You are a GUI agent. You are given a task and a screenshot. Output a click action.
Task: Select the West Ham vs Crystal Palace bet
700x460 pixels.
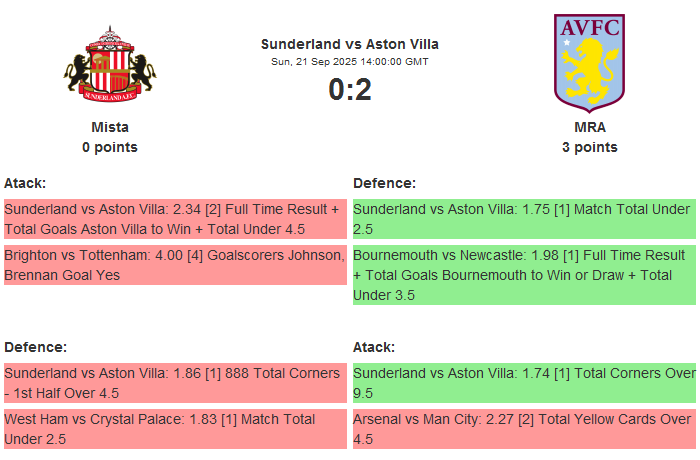click(x=175, y=429)
